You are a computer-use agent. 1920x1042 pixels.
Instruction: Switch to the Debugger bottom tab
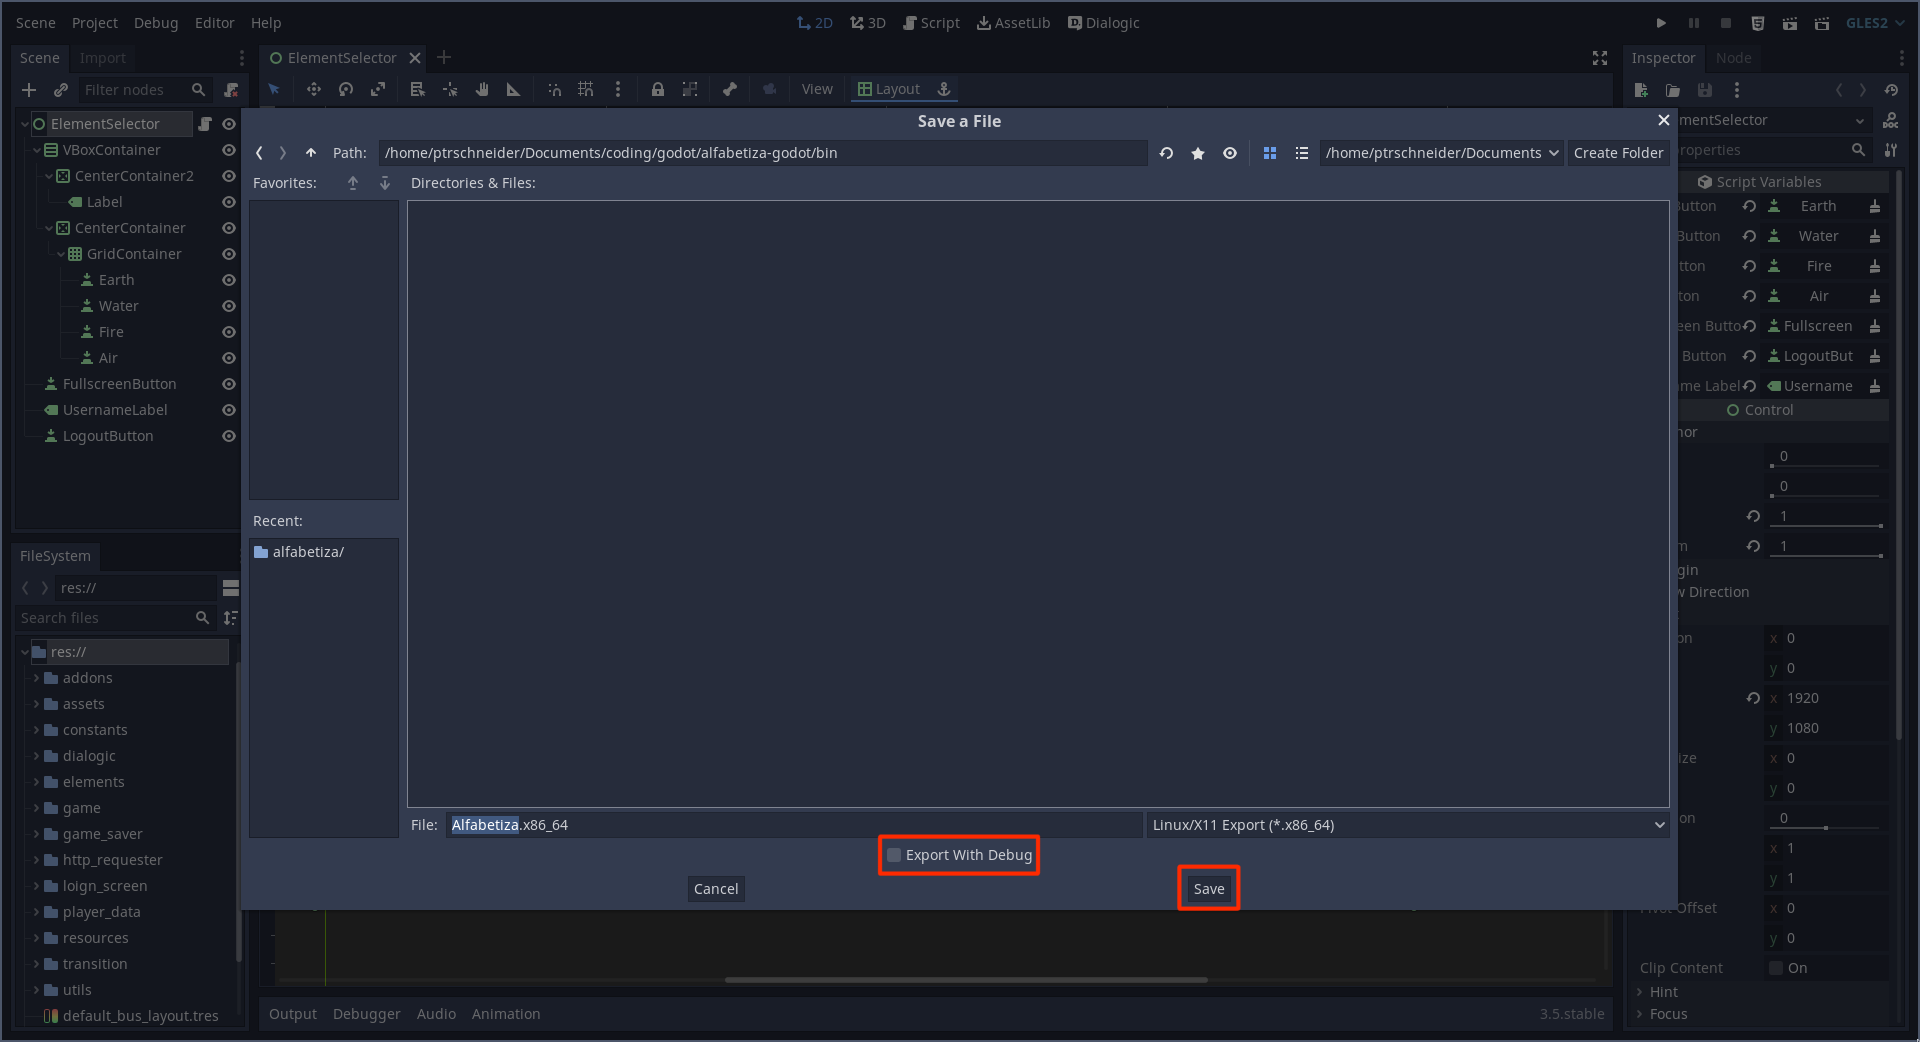[x=366, y=1014]
